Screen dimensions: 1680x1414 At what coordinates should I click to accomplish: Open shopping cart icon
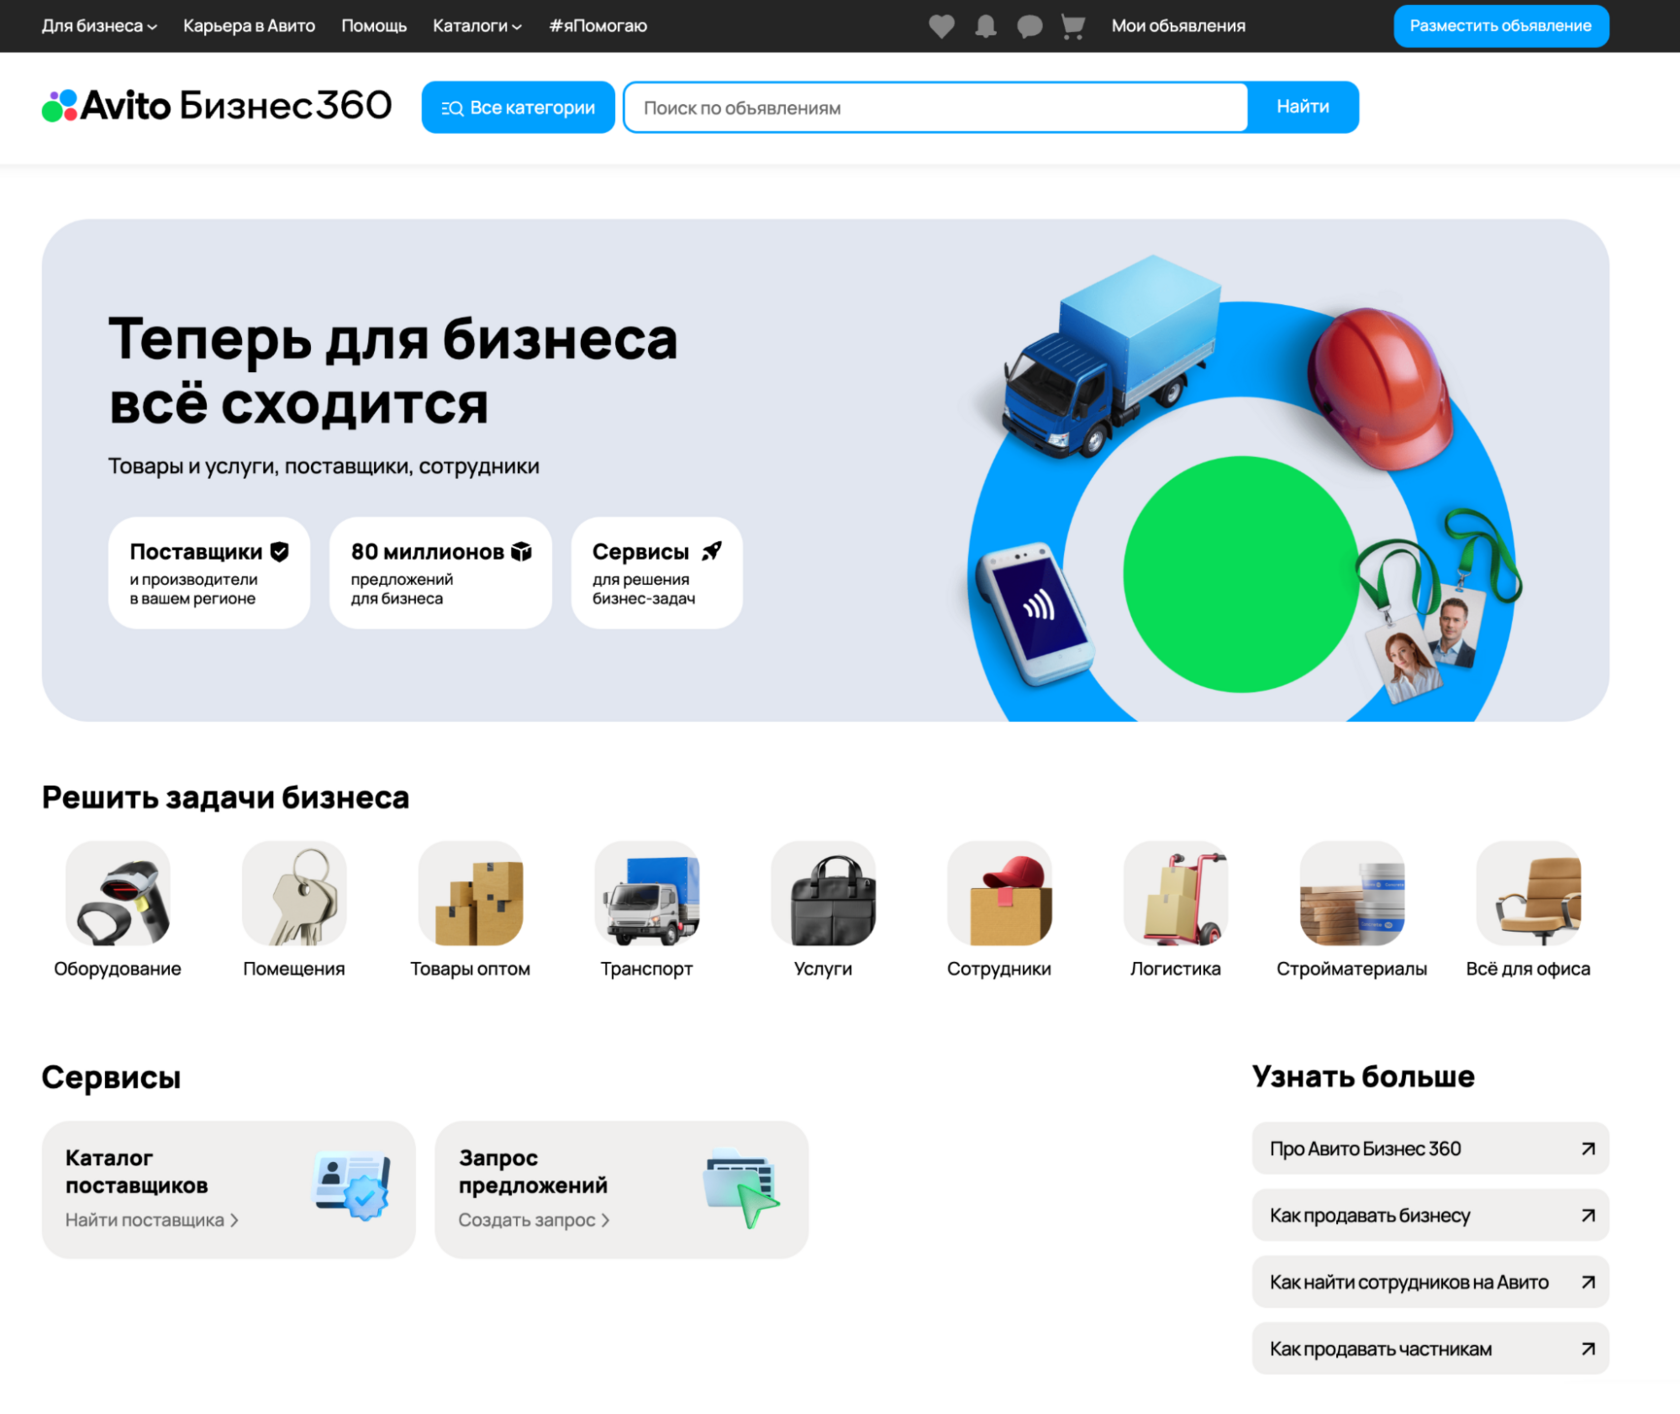[1073, 26]
